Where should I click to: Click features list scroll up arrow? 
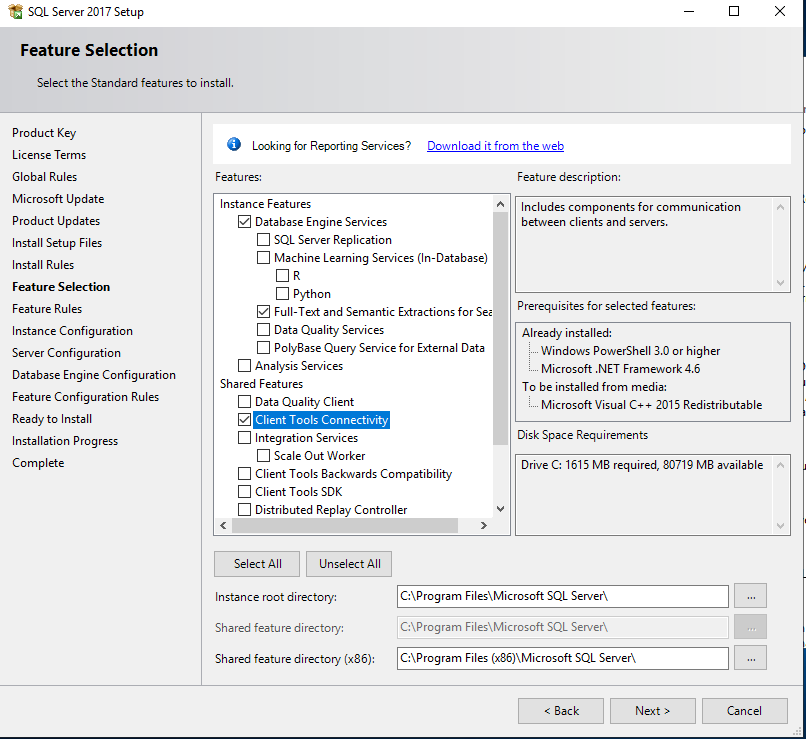(x=500, y=204)
